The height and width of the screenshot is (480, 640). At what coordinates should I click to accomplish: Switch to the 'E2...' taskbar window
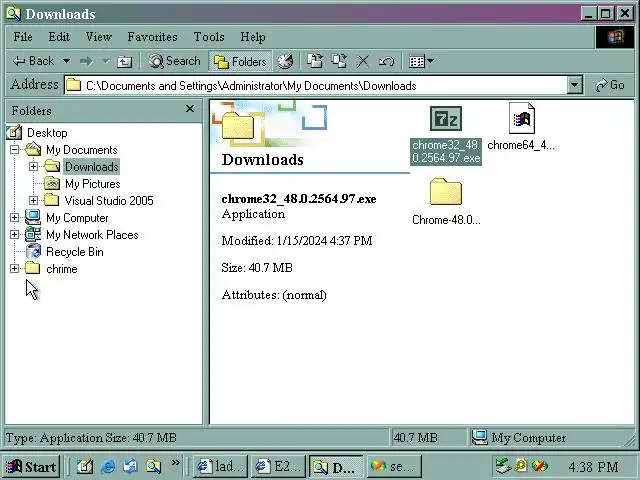[278, 466]
